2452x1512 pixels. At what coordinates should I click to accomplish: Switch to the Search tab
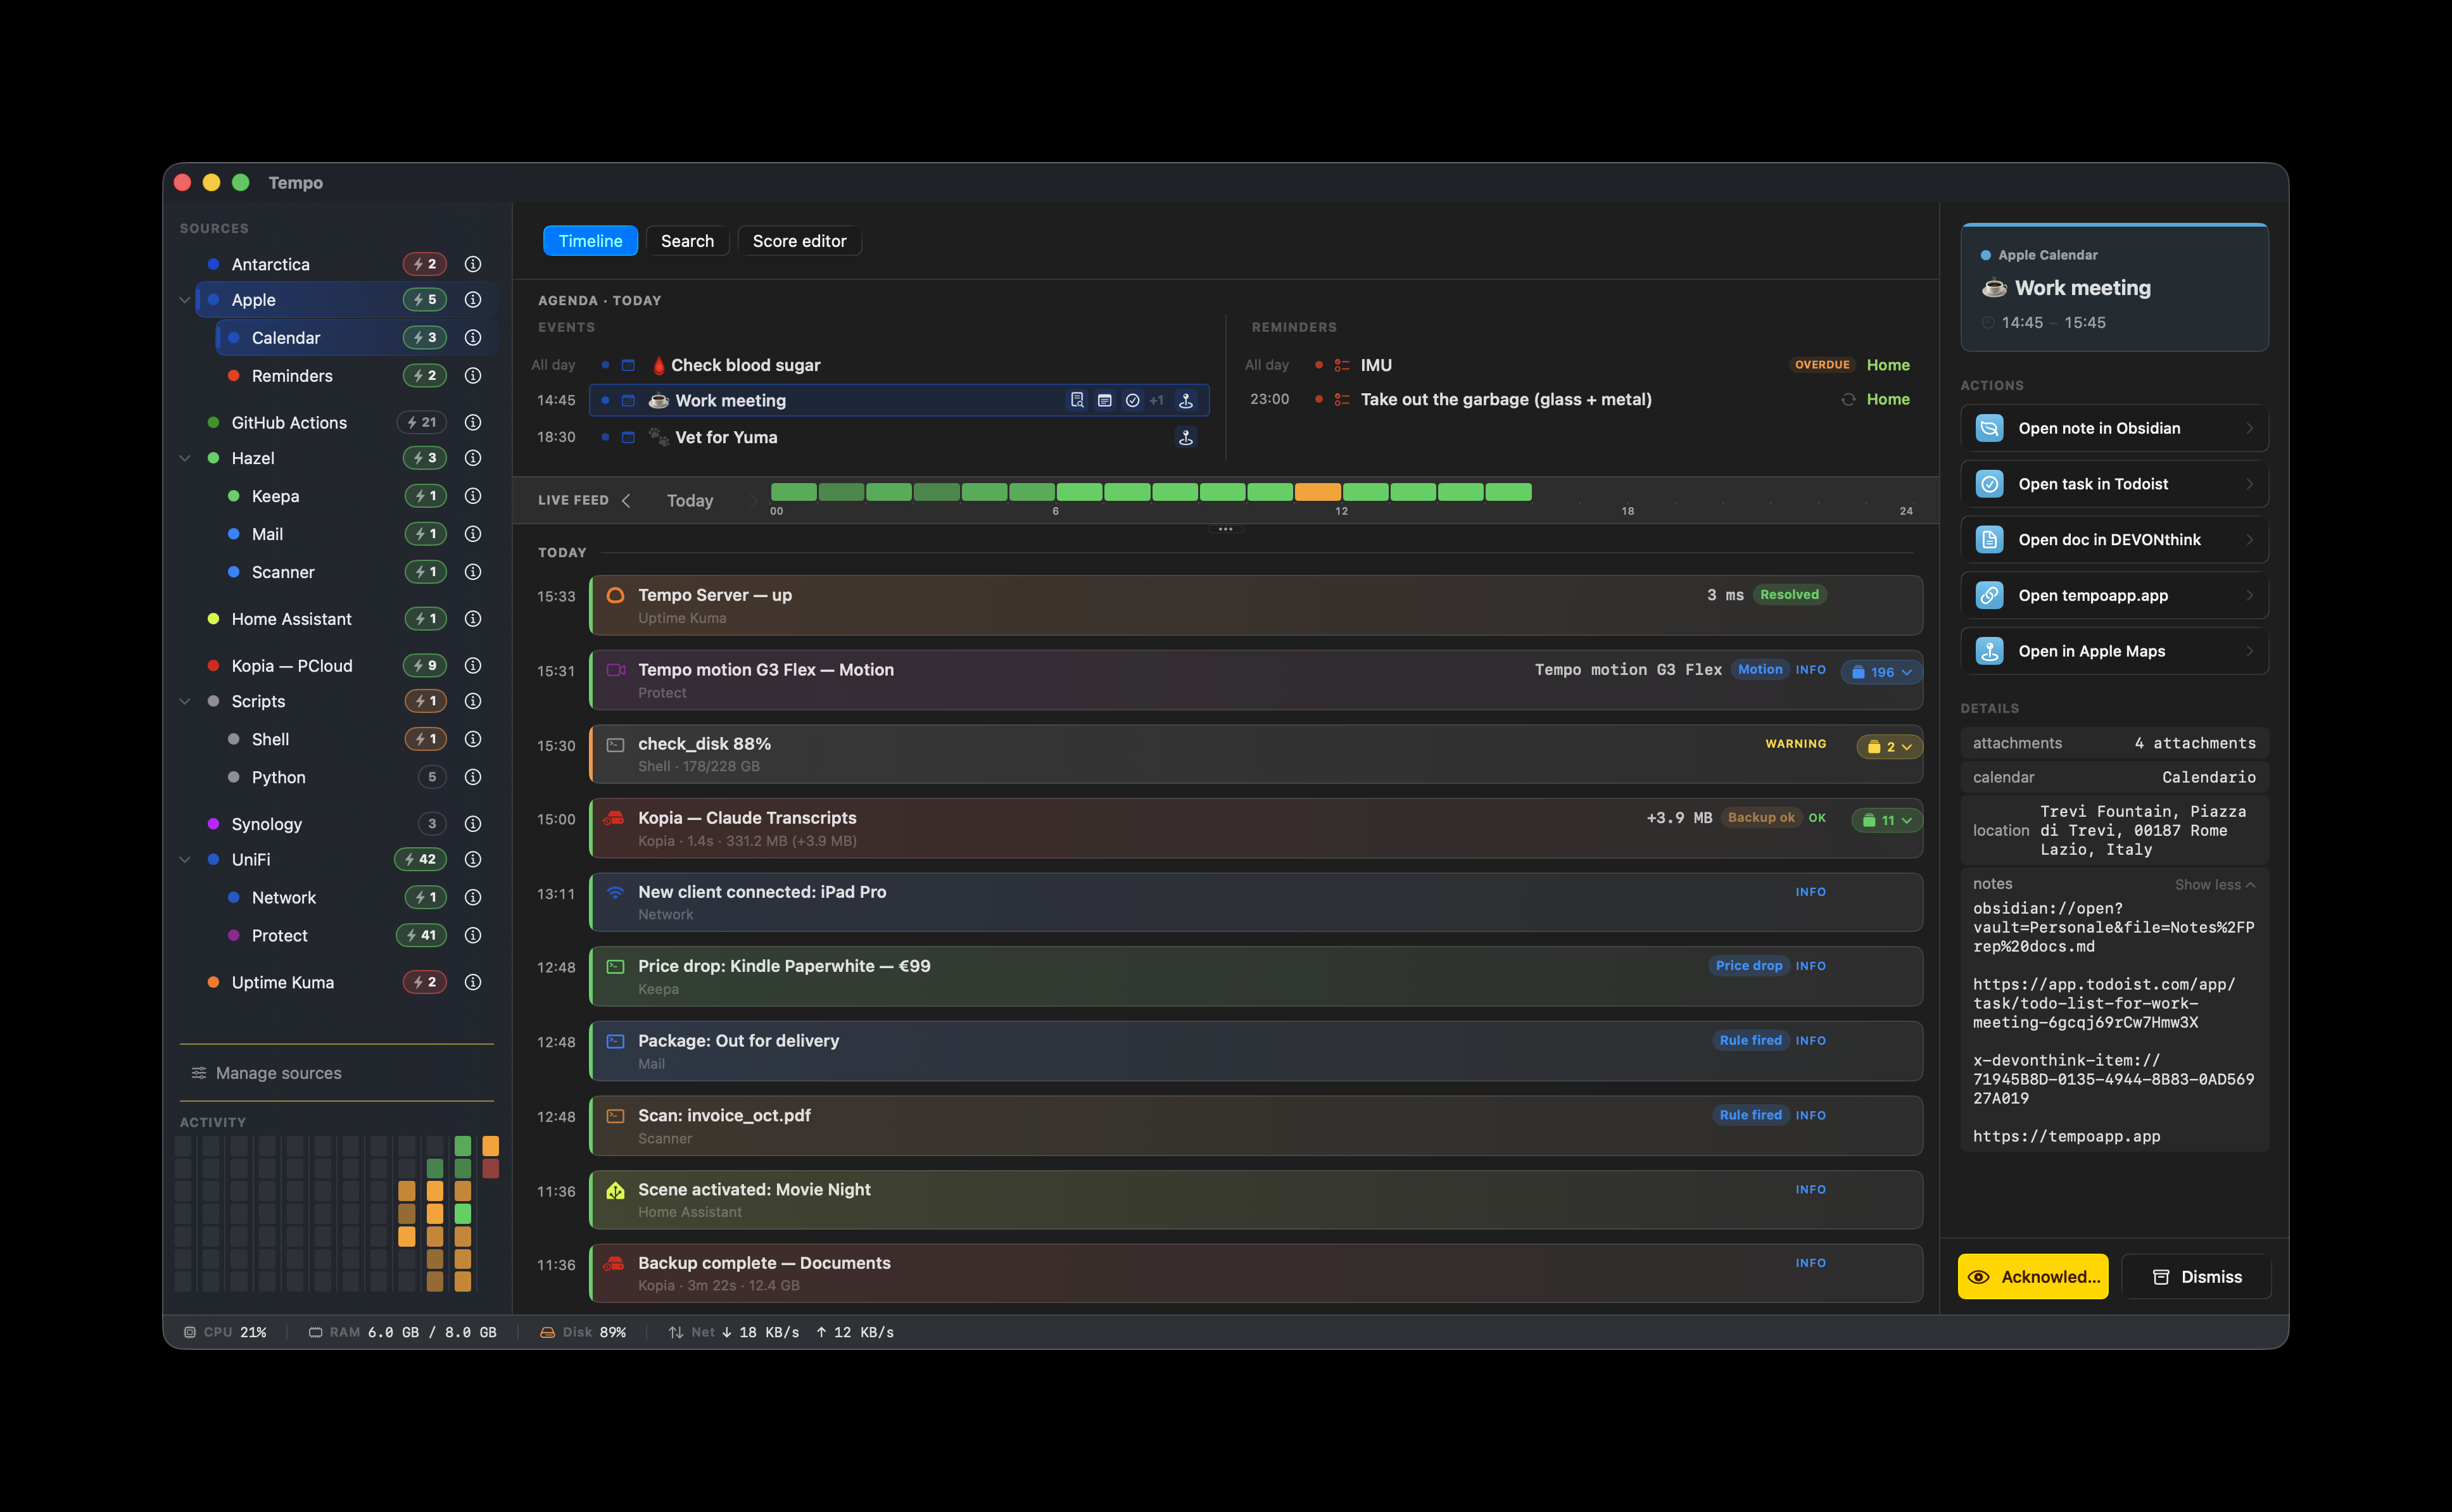pyautogui.click(x=687, y=241)
